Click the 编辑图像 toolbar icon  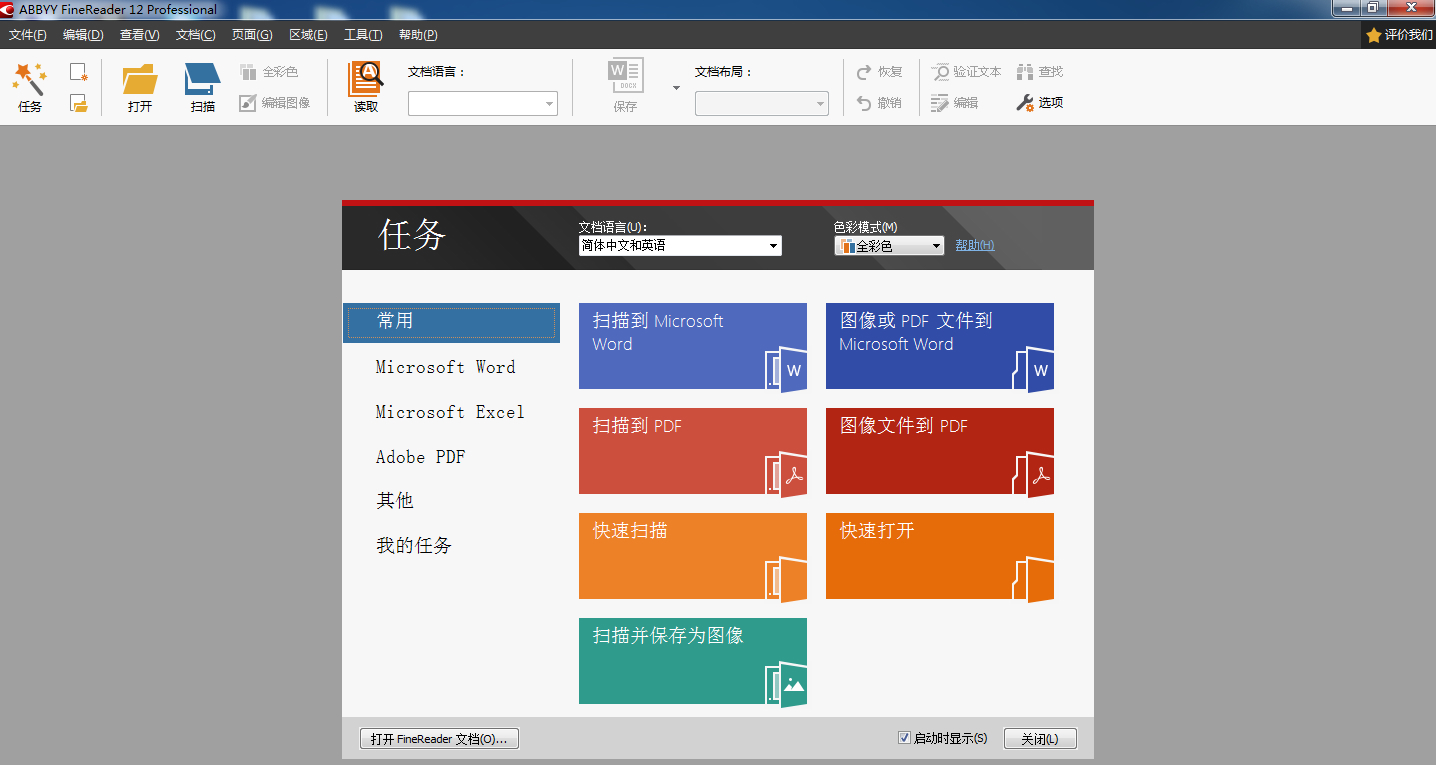248,103
